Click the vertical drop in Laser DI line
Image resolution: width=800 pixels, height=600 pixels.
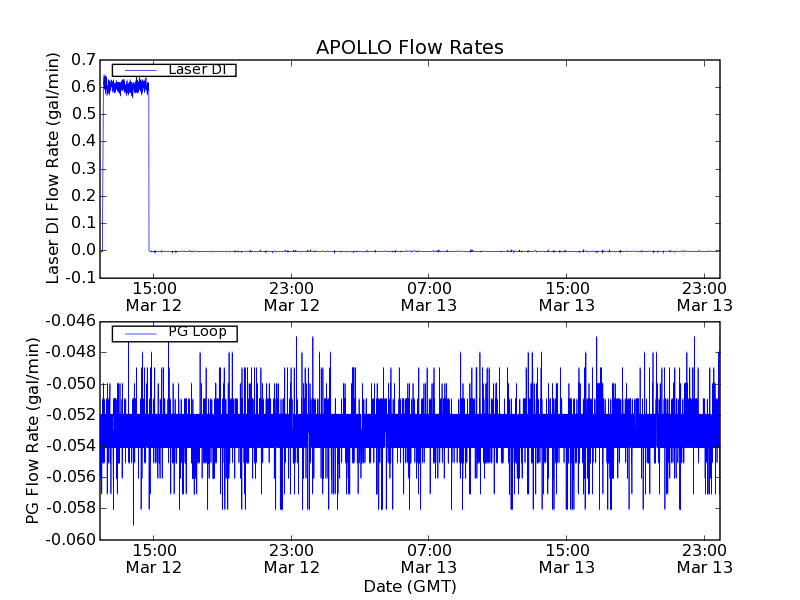coord(149,170)
